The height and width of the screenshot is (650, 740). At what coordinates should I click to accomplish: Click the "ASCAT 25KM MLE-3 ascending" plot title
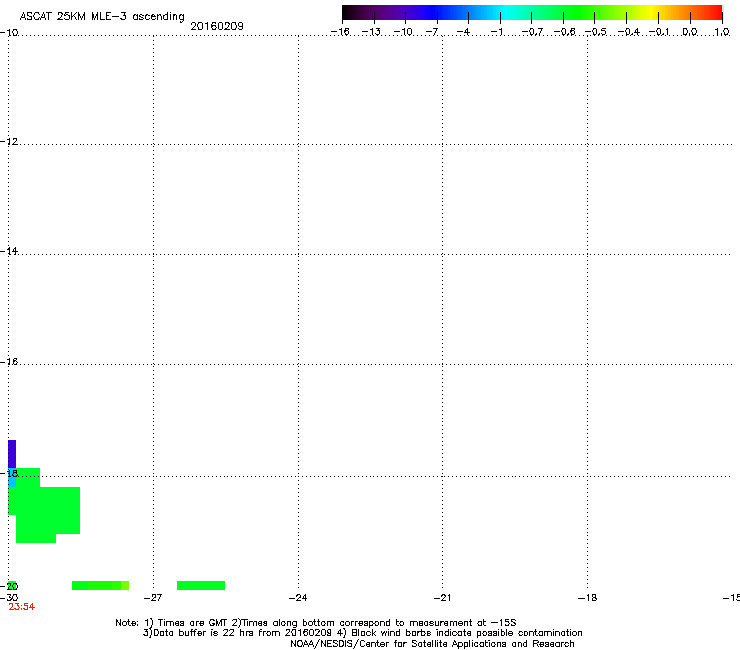click(x=102, y=17)
